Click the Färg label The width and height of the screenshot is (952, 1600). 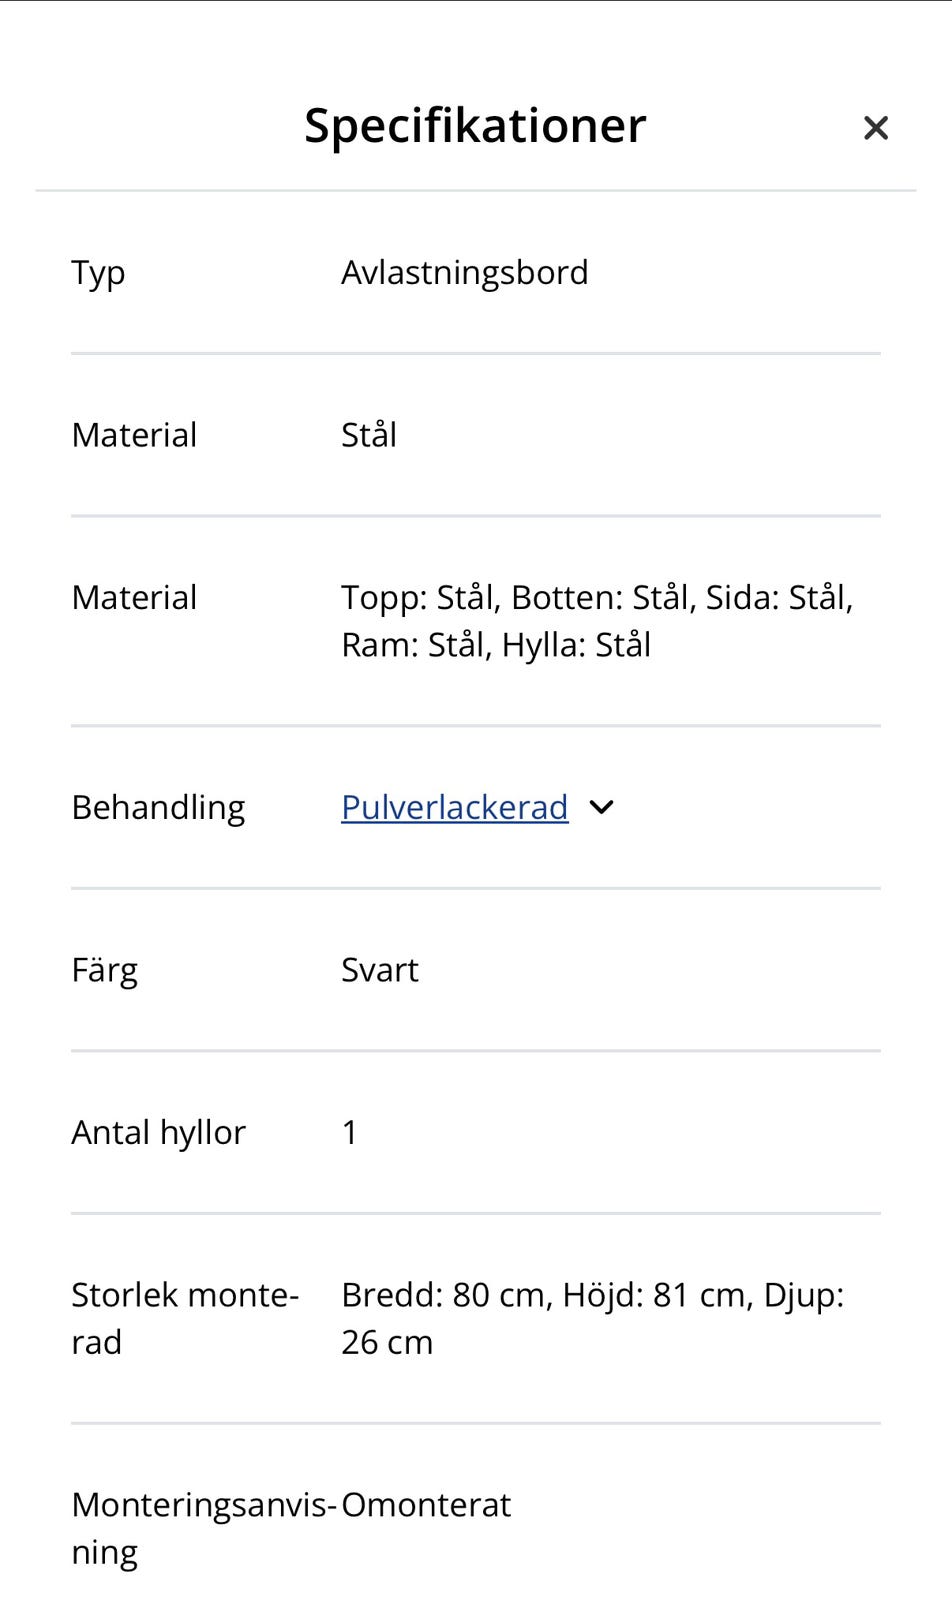[x=104, y=970]
